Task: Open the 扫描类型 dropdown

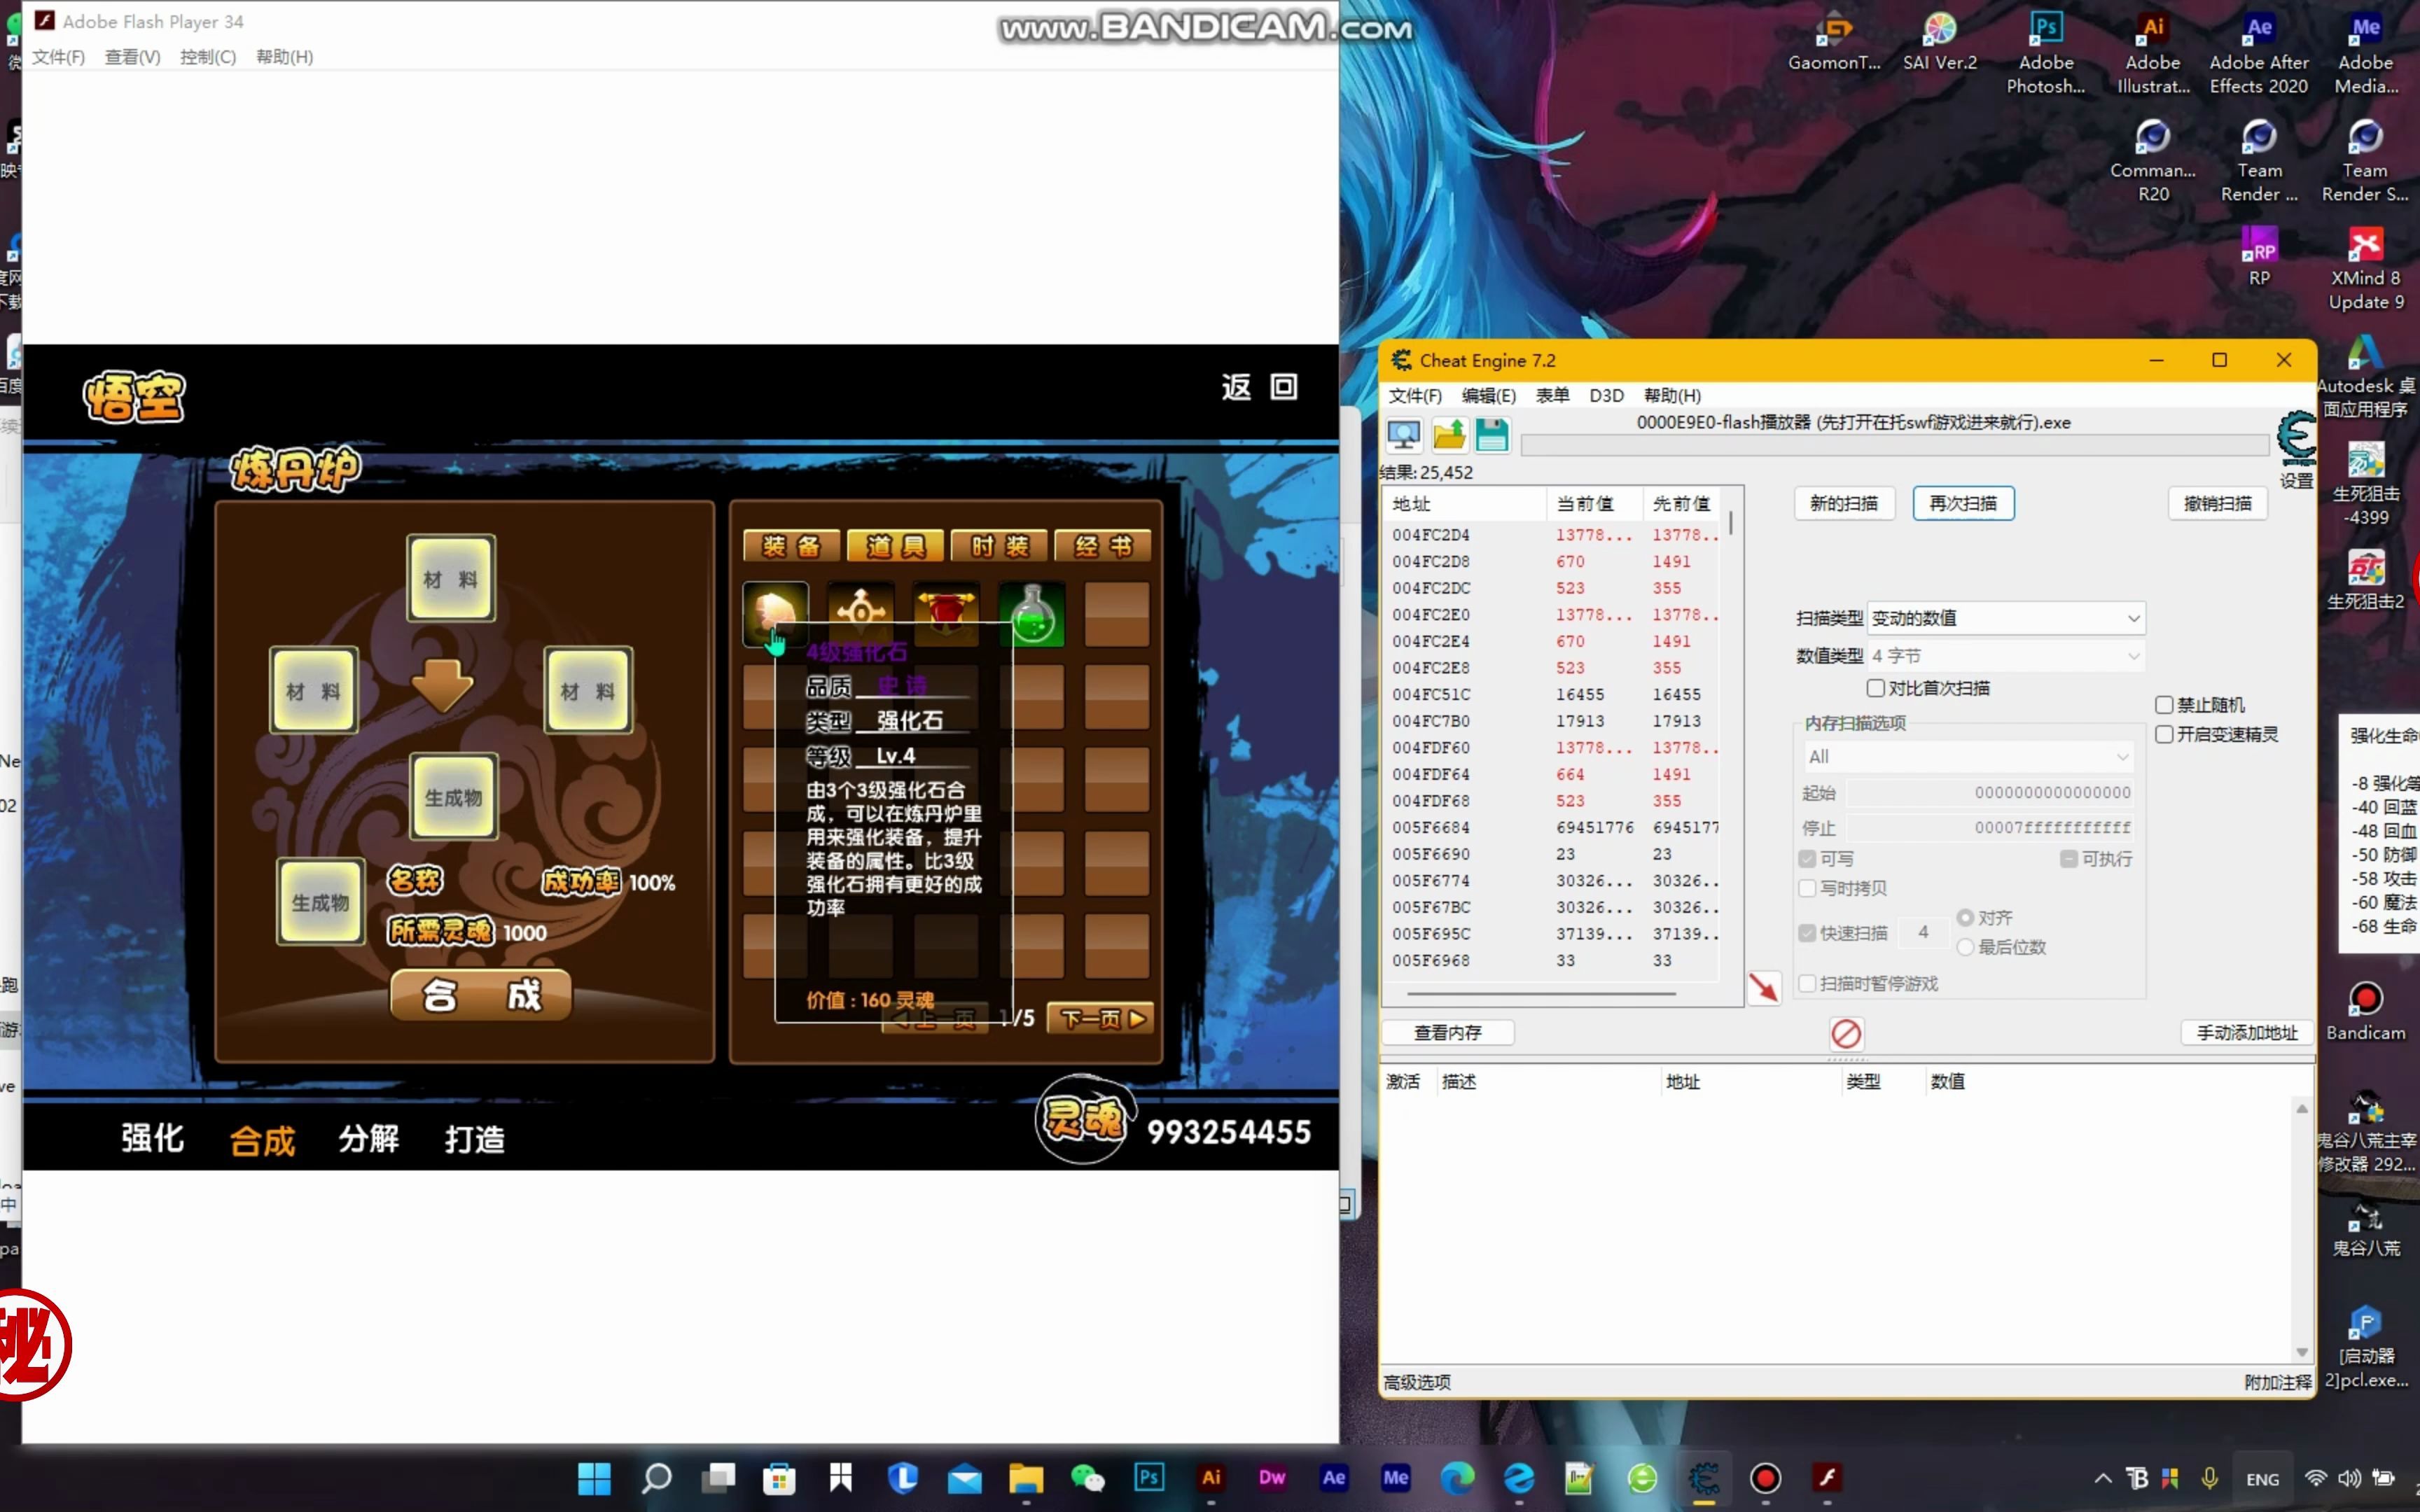Action: 2005,618
